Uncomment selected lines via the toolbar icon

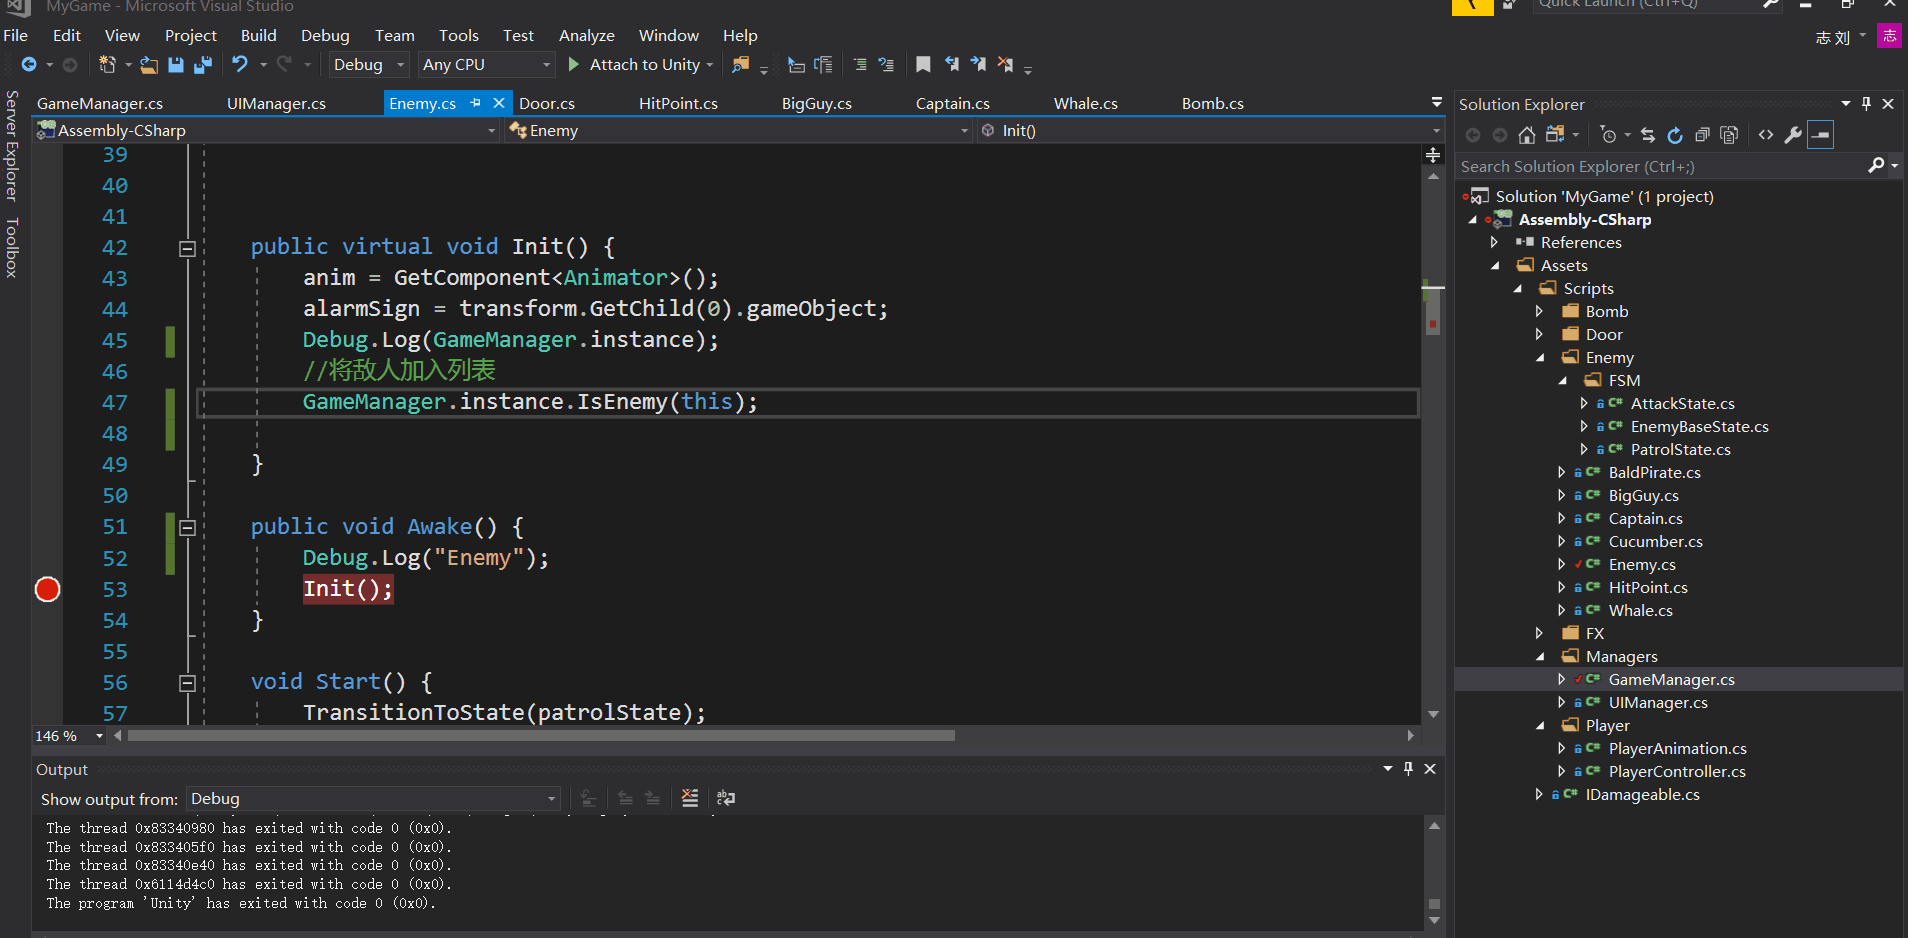[886, 65]
